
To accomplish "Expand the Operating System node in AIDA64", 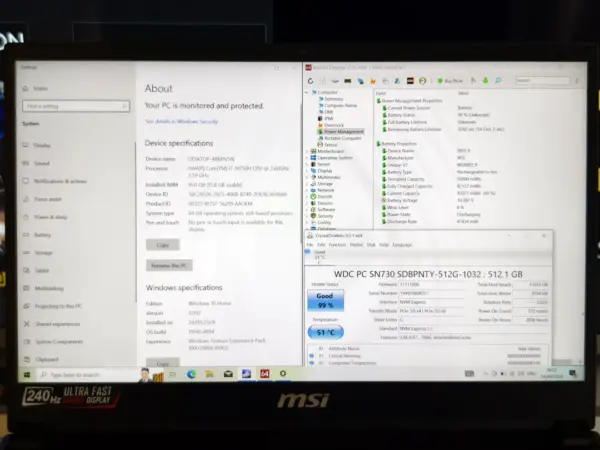I will point(307,158).
